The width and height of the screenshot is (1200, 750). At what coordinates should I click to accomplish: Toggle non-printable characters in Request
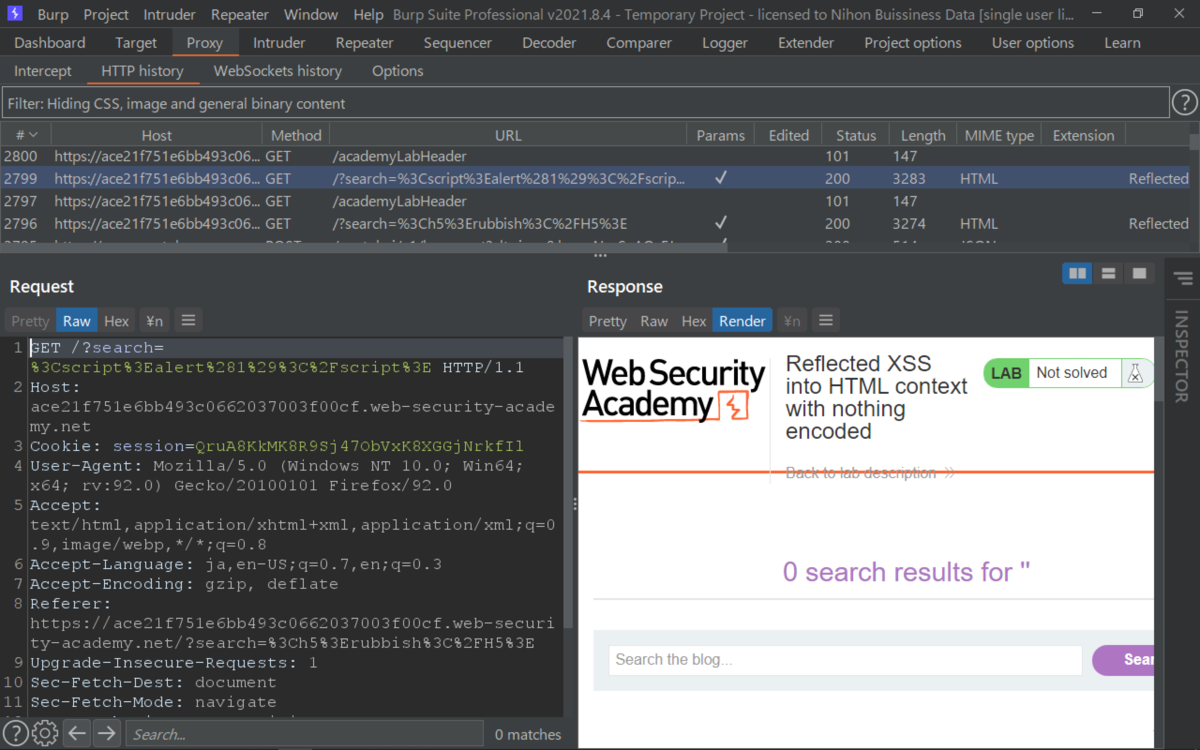(154, 320)
